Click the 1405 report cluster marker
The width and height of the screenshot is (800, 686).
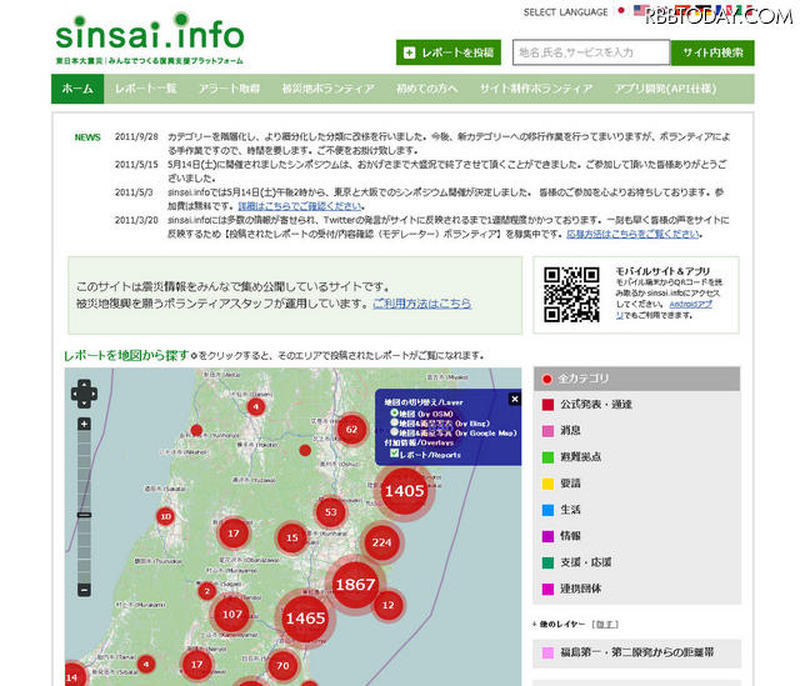(x=404, y=491)
